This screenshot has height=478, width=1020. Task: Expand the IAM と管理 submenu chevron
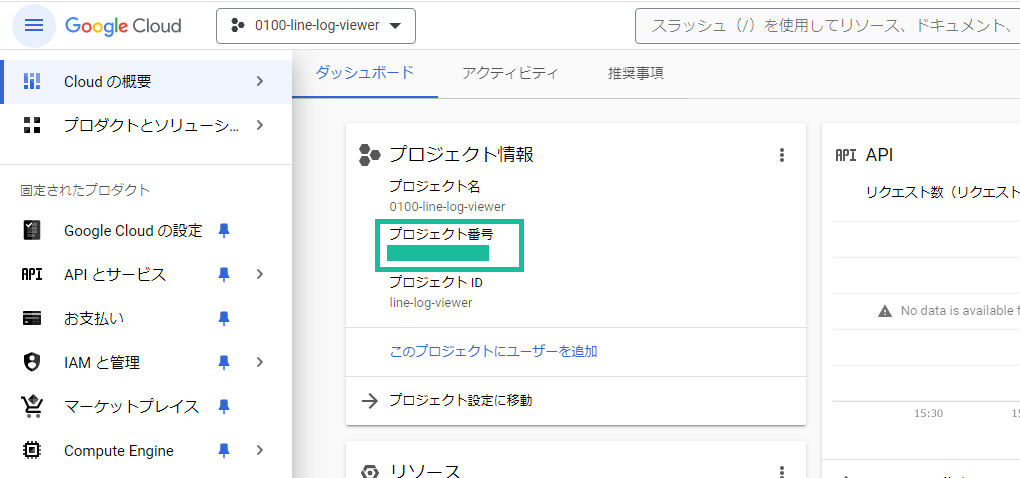(260, 362)
